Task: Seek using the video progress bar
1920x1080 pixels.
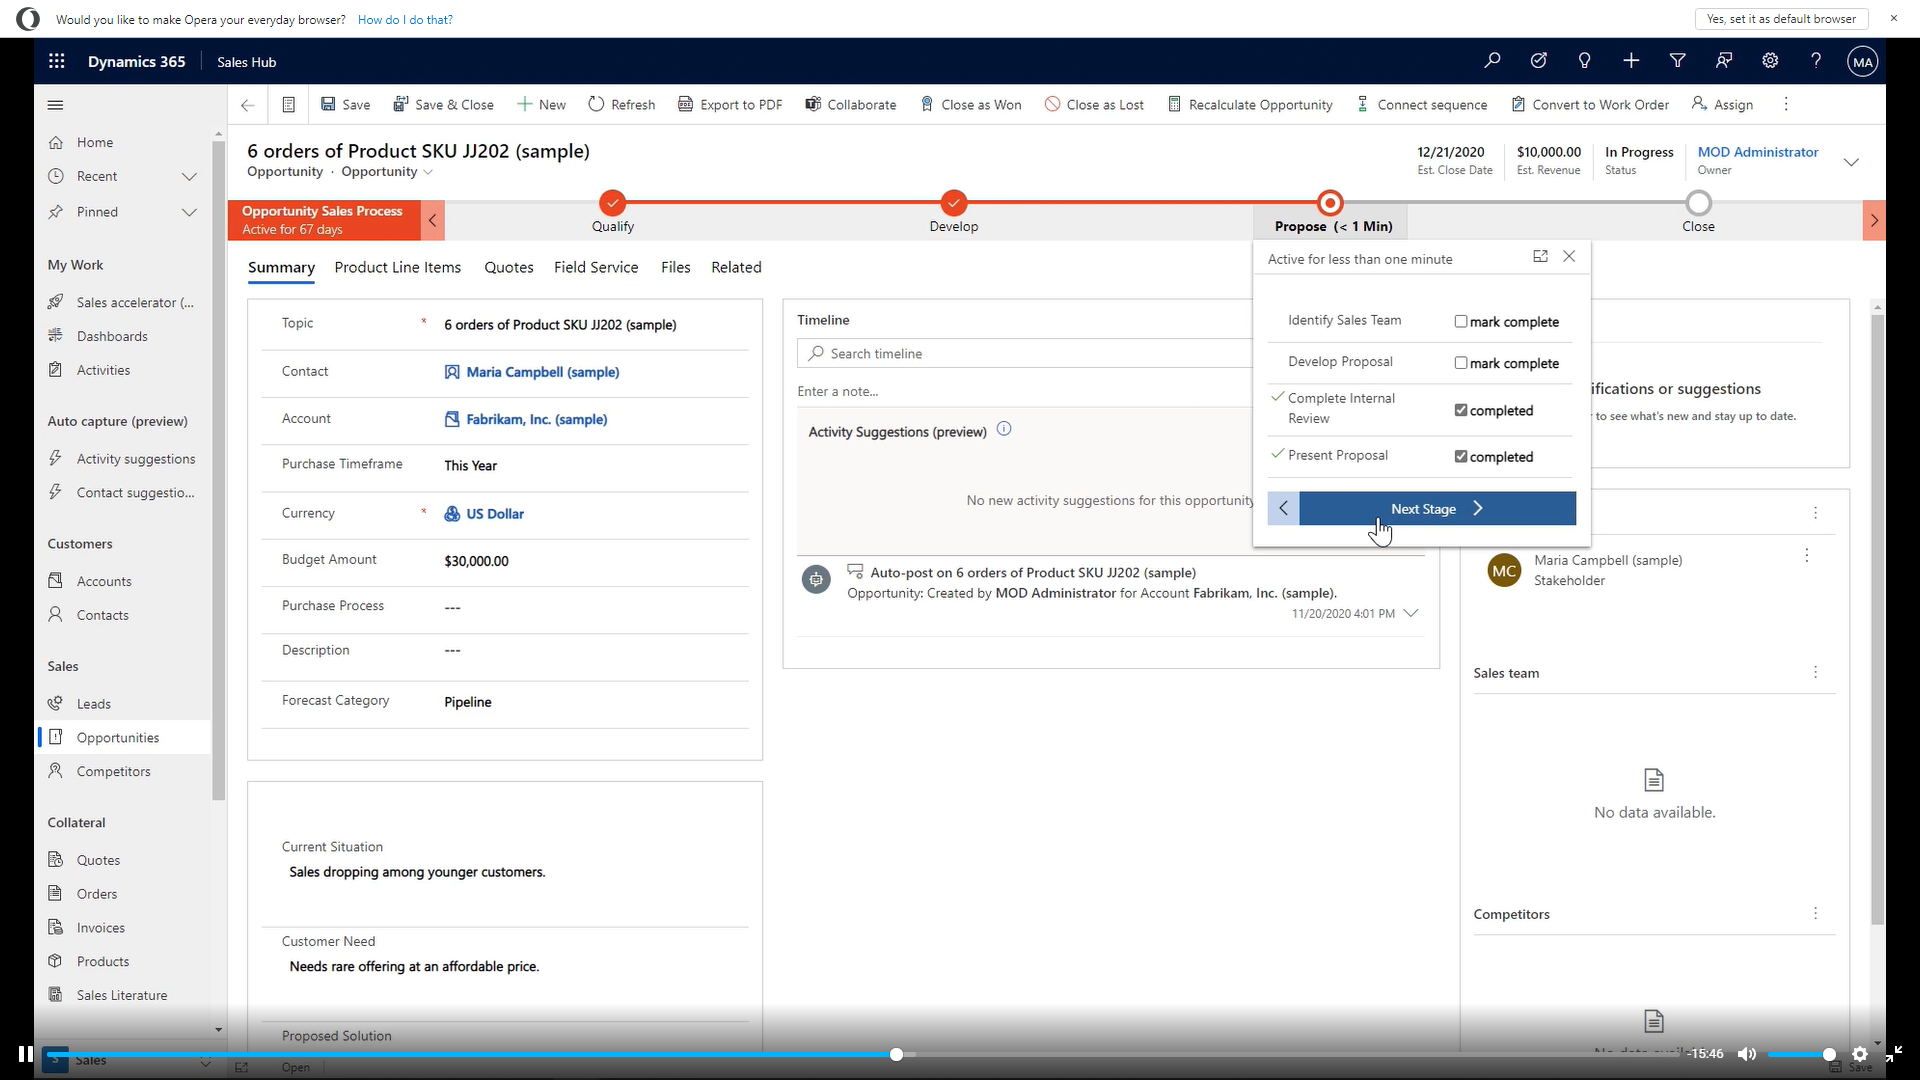Action: [862, 1055]
